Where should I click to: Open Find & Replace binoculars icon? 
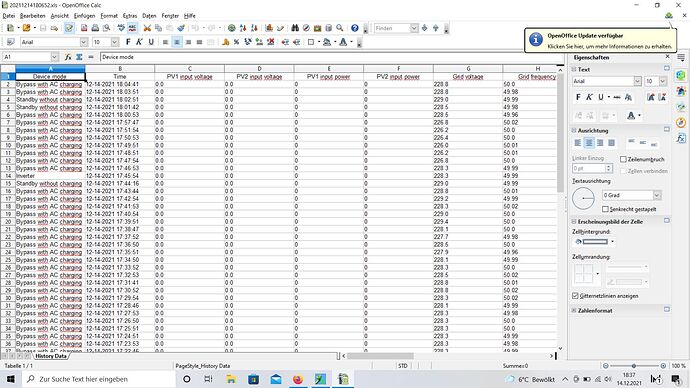[295, 28]
